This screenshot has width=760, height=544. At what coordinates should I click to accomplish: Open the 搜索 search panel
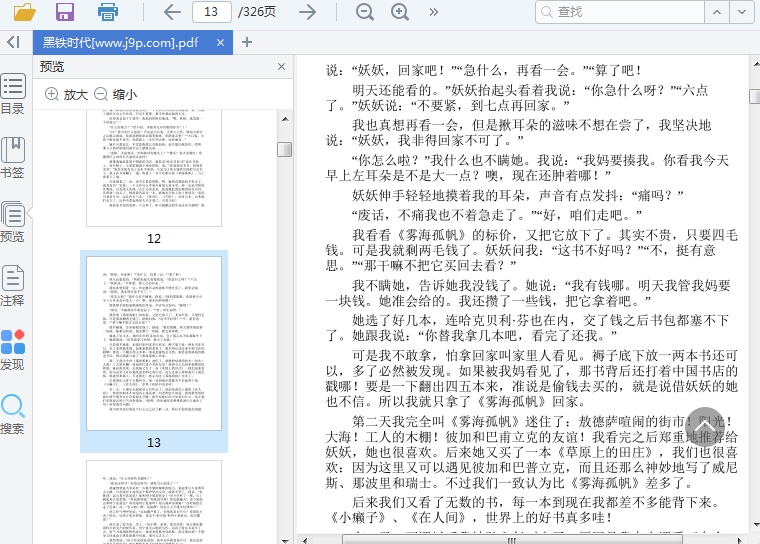tap(13, 414)
